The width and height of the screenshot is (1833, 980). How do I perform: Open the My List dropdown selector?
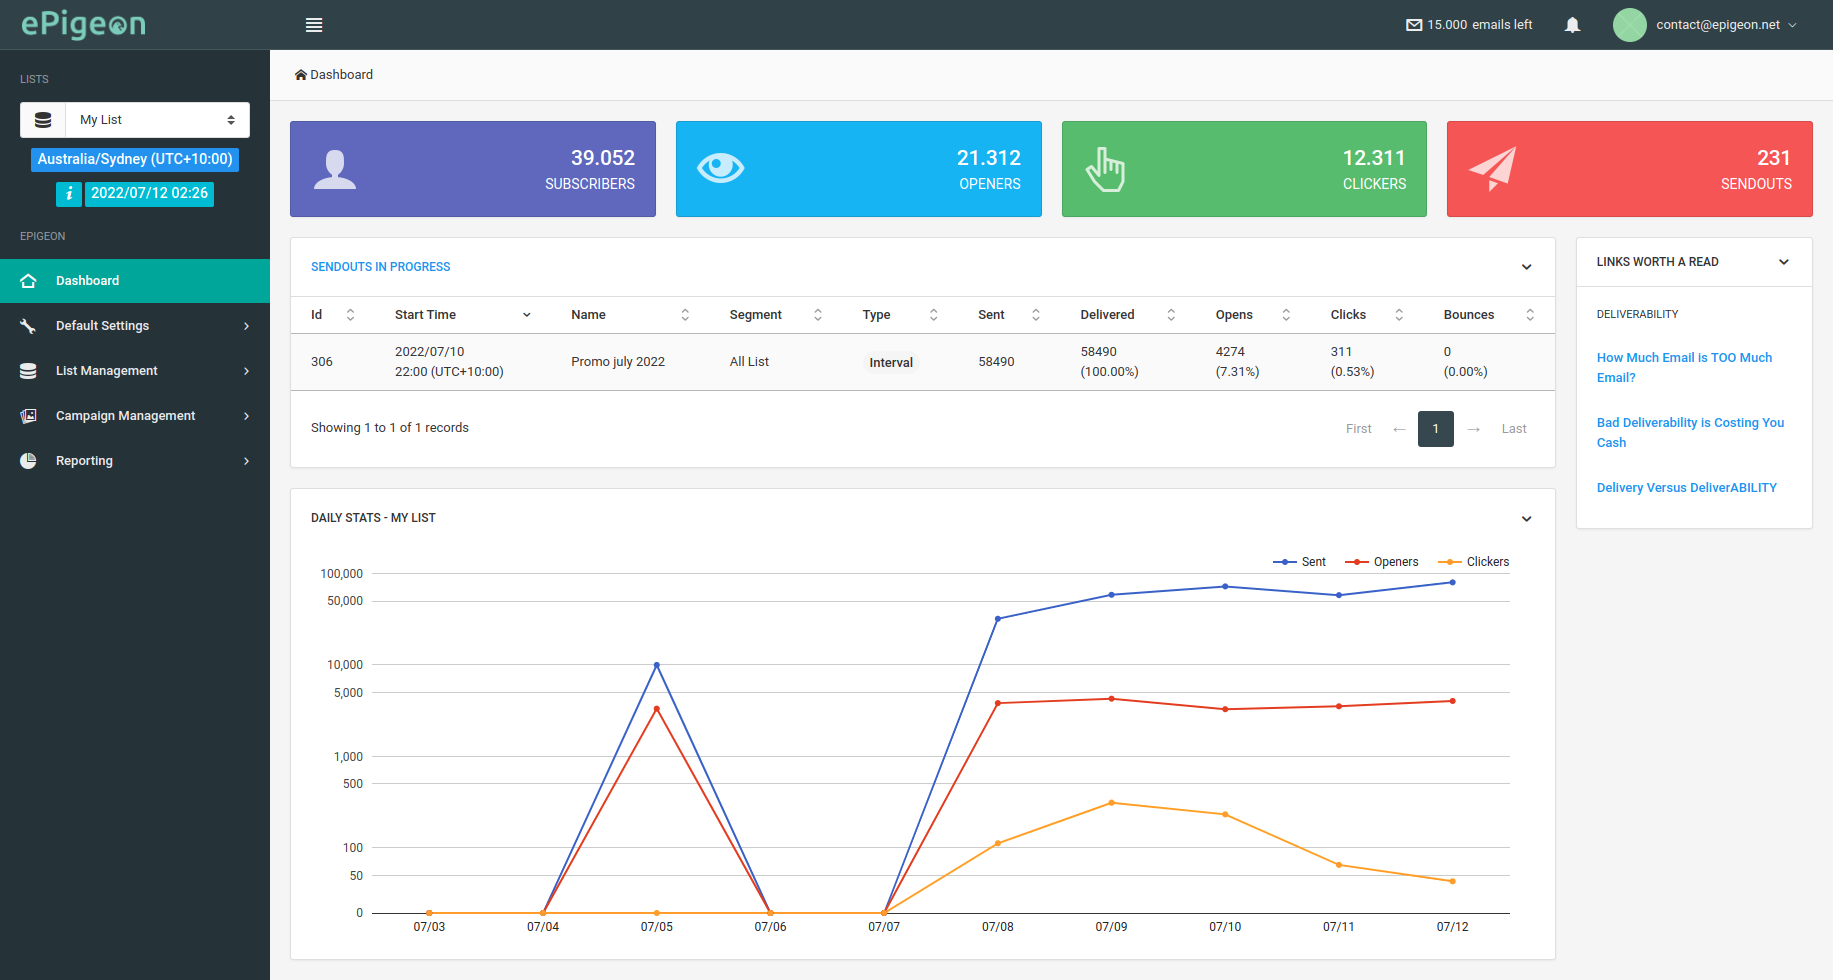click(x=156, y=119)
